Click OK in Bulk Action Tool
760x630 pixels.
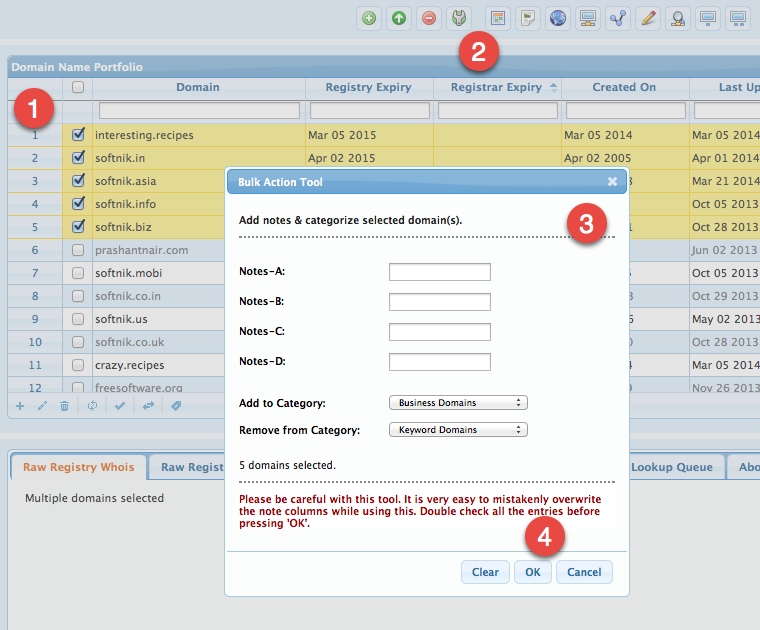[x=533, y=572]
